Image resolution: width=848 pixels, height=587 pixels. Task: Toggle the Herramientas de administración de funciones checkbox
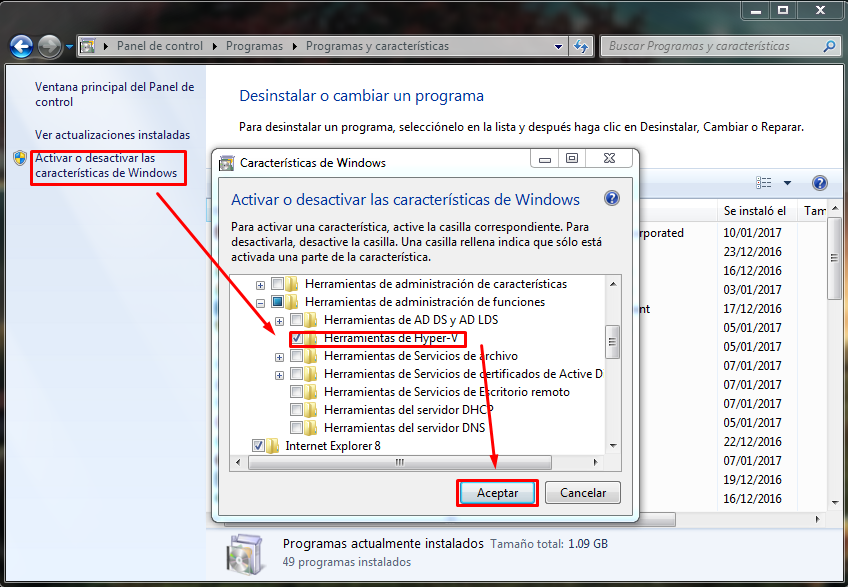tap(277, 301)
